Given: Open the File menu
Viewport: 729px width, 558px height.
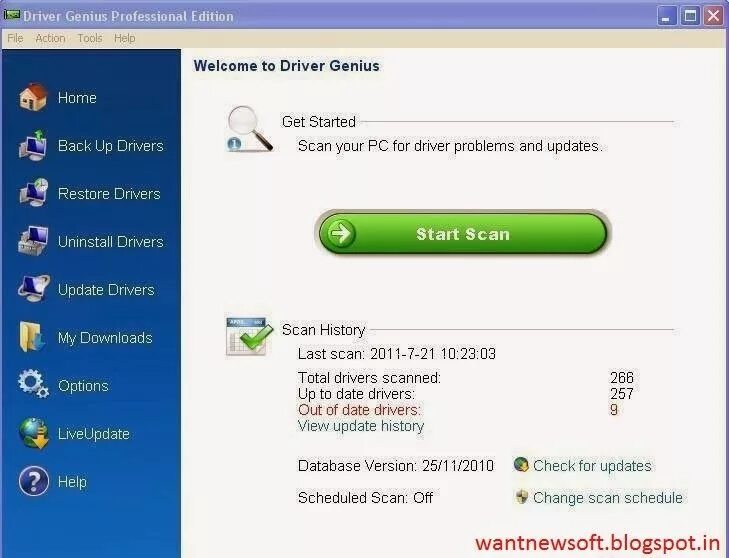Looking at the screenshot, I should [15, 38].
